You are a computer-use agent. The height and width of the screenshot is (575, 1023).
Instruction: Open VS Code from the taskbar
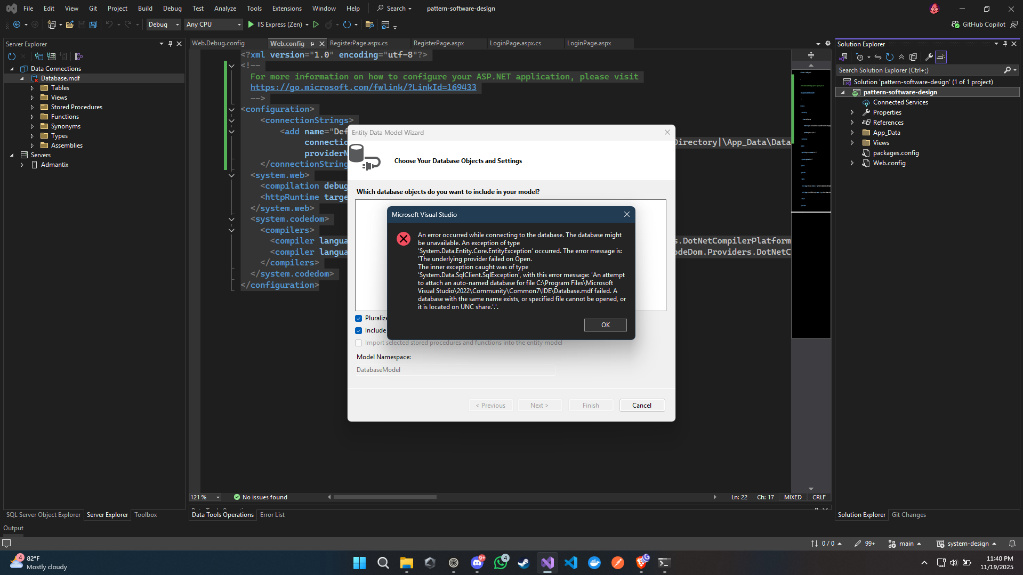click(571, 563)
